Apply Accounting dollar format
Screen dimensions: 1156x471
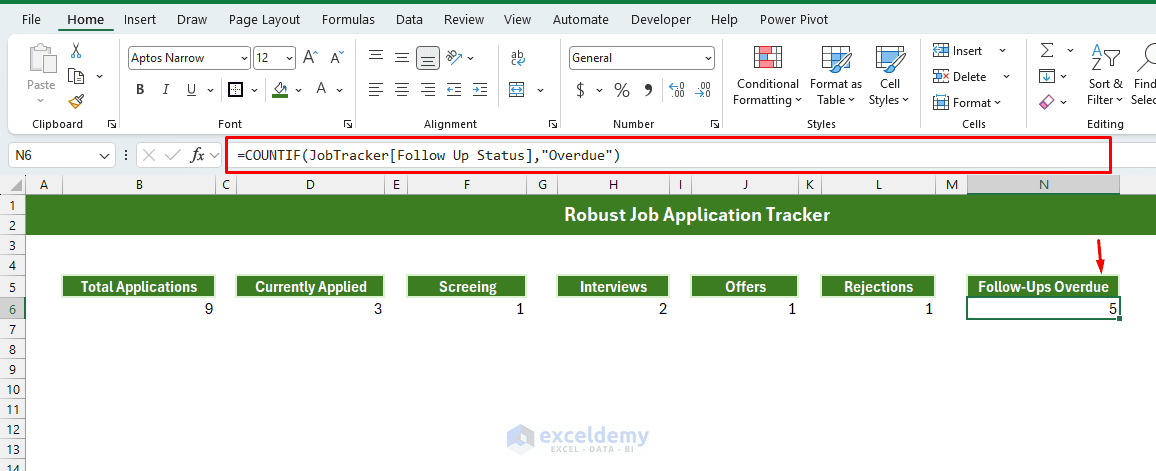[580, 90]
